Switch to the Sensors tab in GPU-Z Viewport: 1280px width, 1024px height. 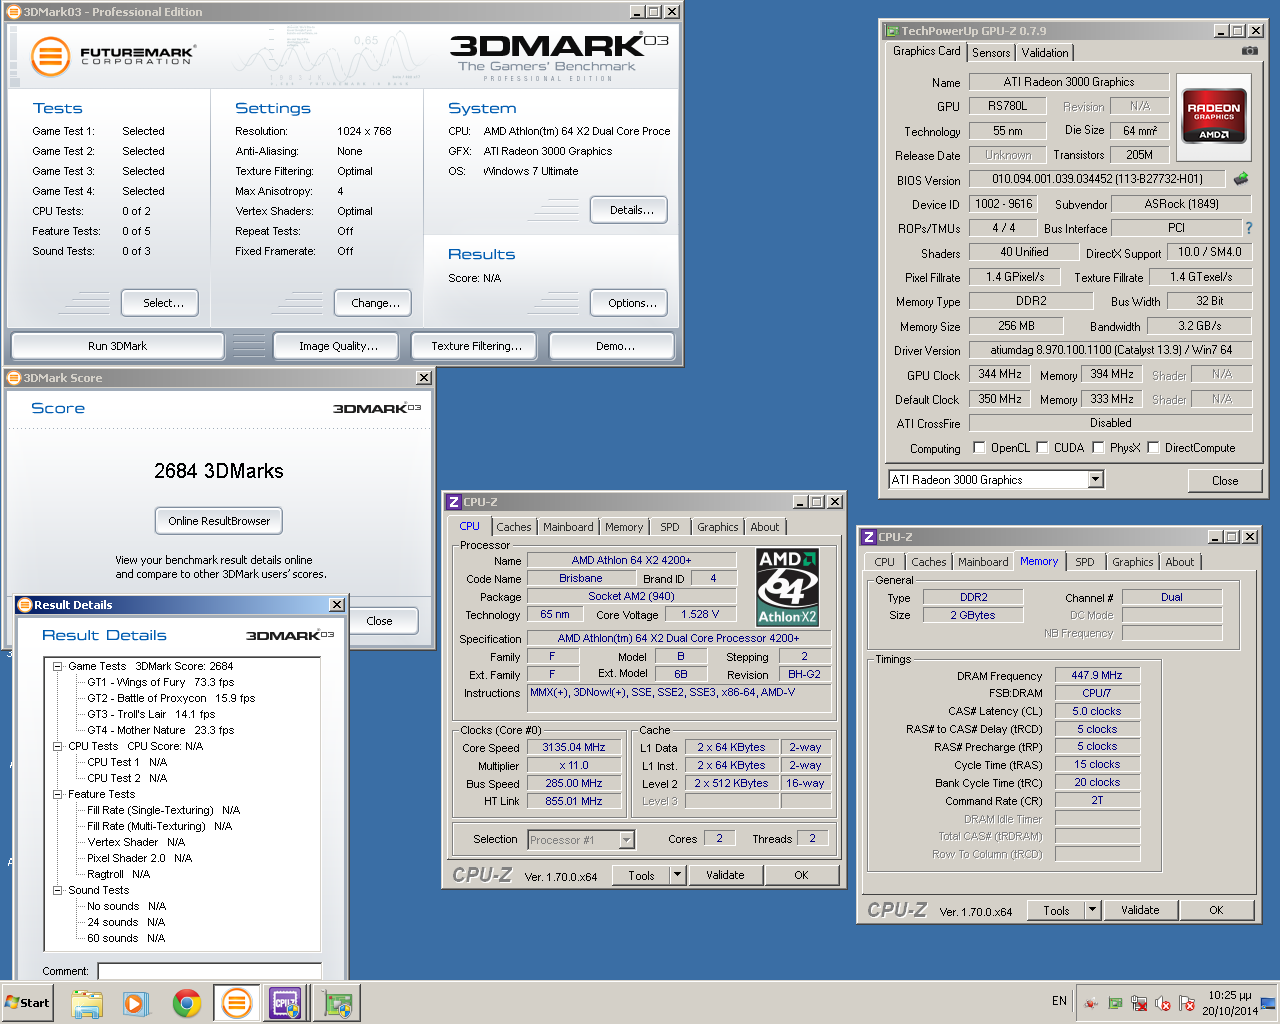coord(991,53)
